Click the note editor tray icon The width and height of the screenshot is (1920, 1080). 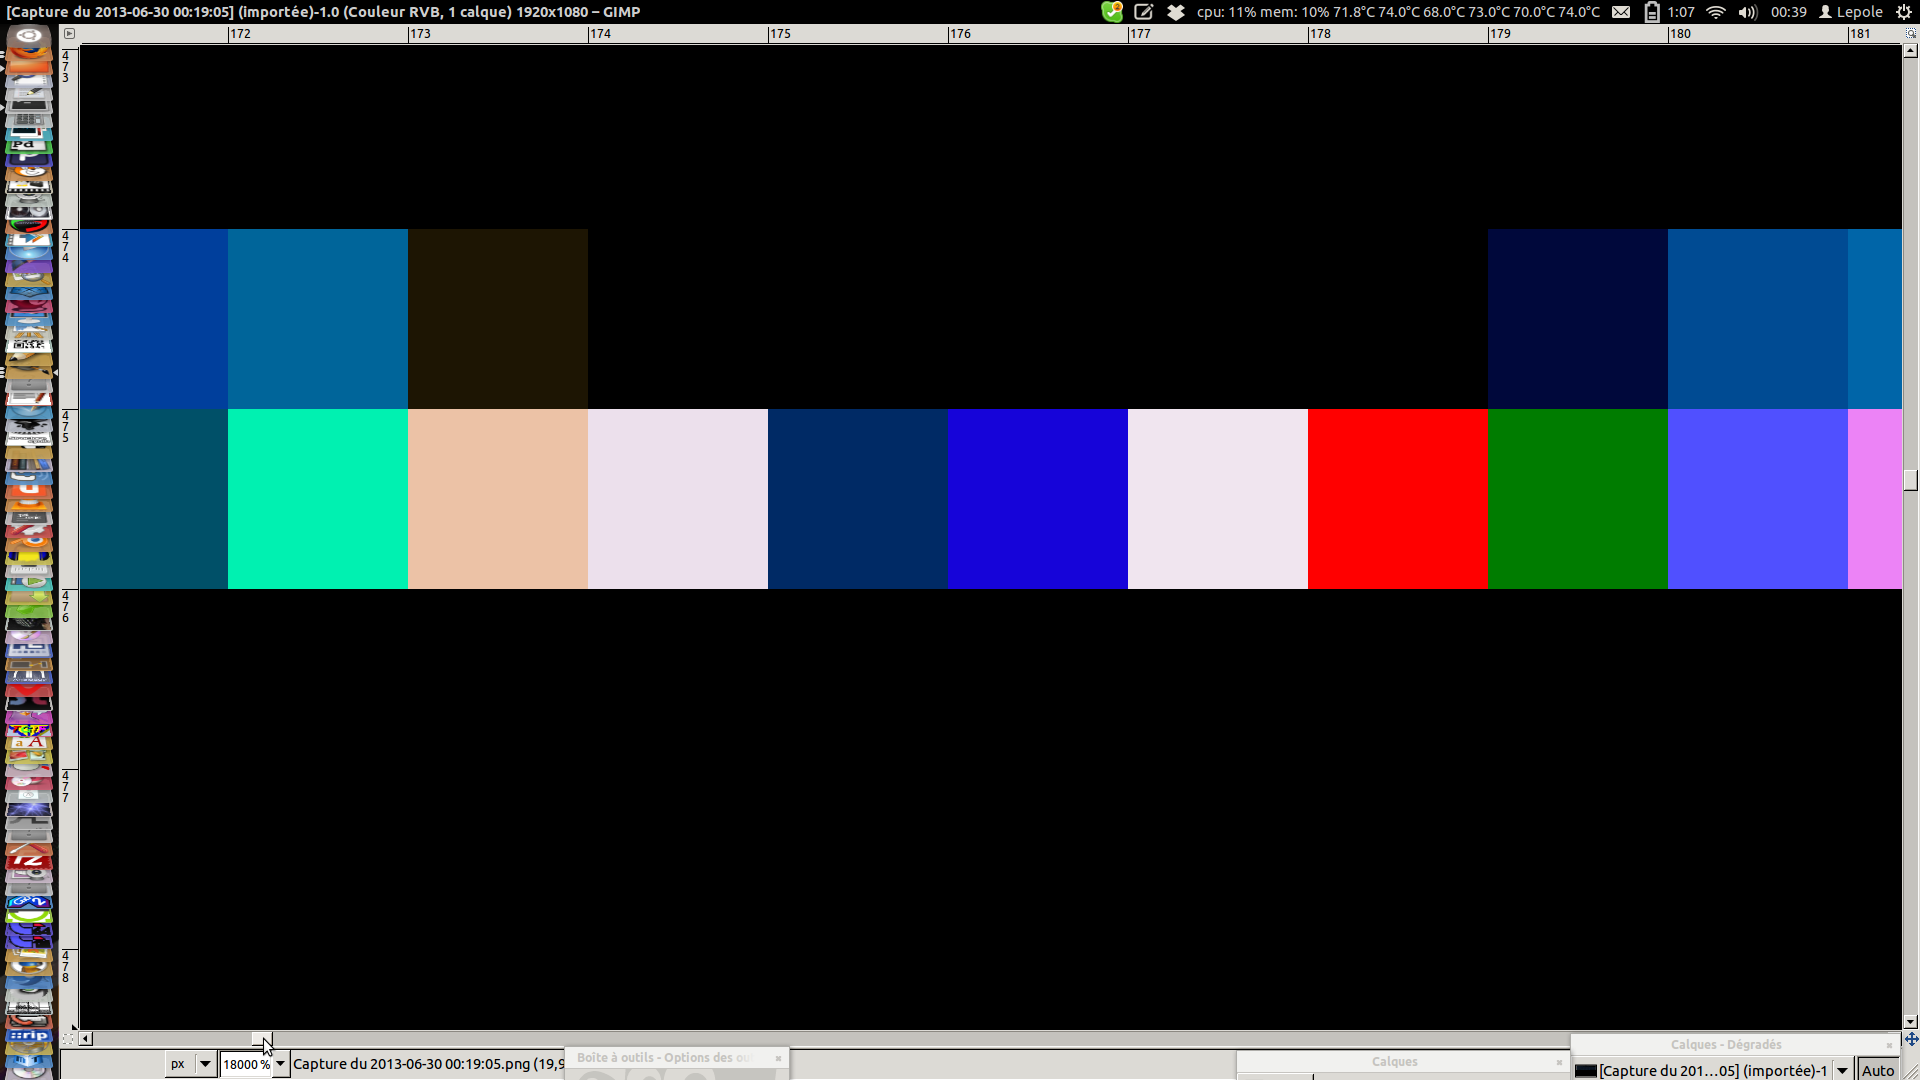(x=1144, y=12)
